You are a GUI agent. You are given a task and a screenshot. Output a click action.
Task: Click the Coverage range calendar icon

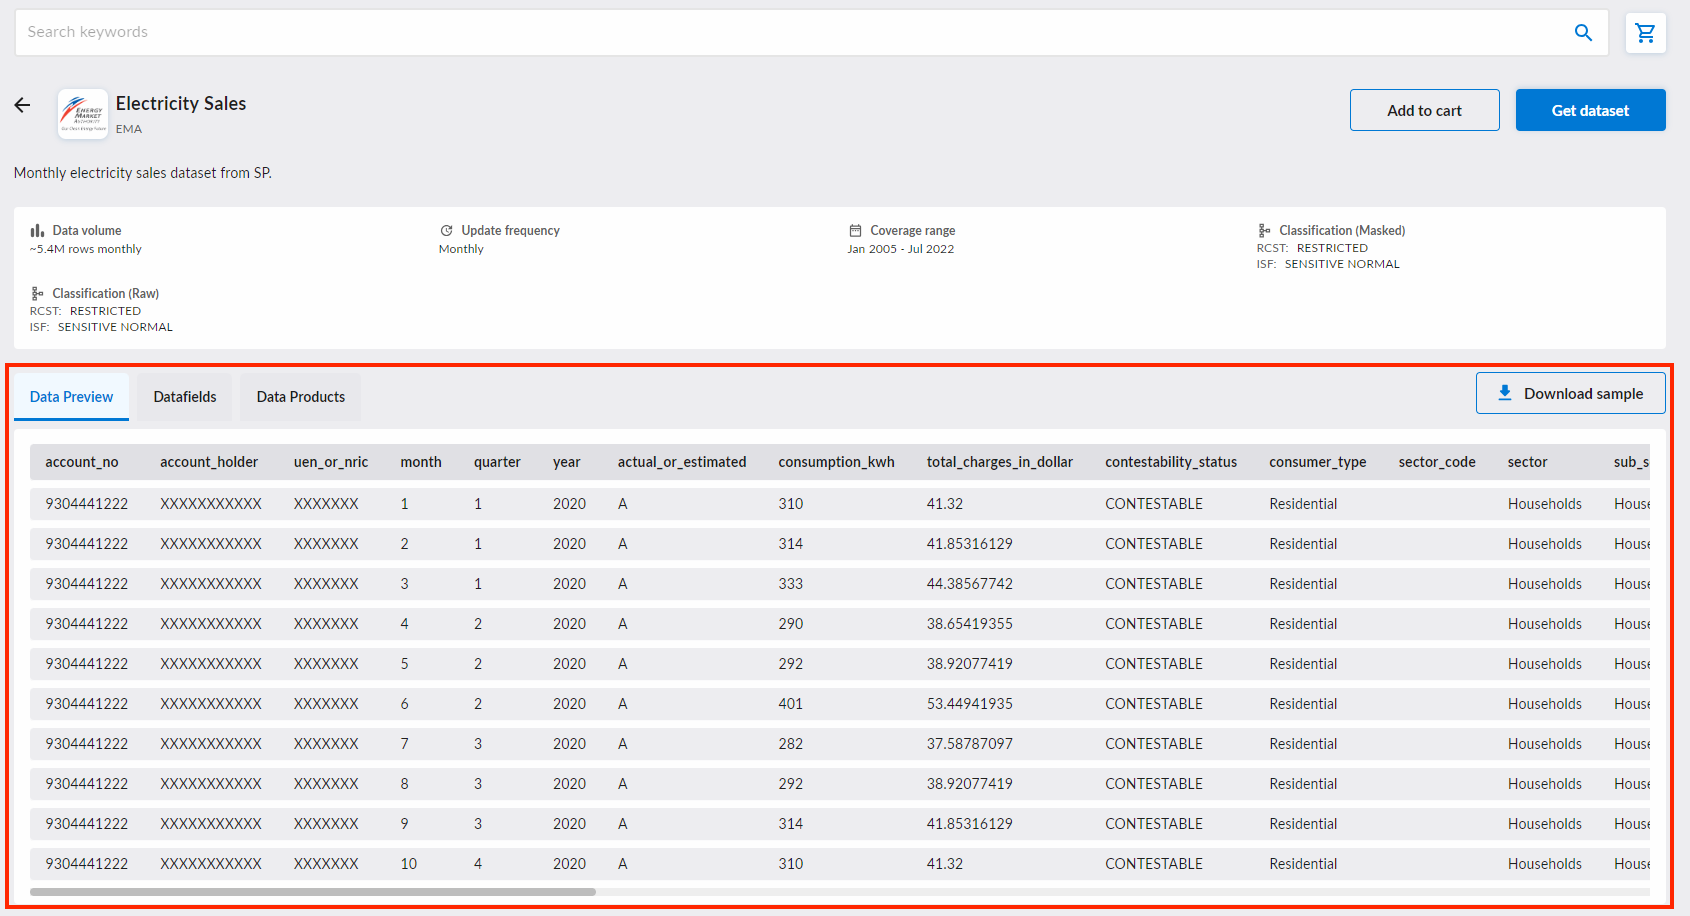point(855,230)
